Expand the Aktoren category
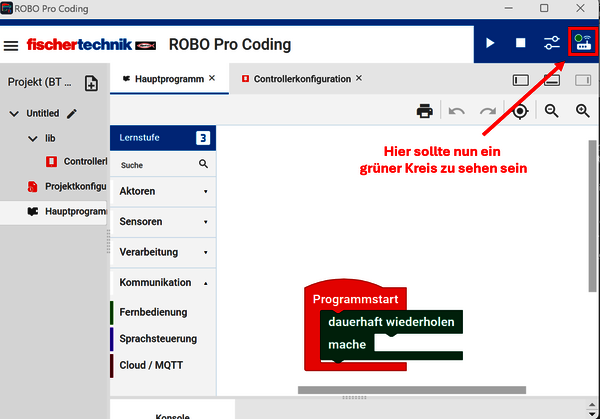The height and width of the screenshot is (419, 600). coord(163,191)
